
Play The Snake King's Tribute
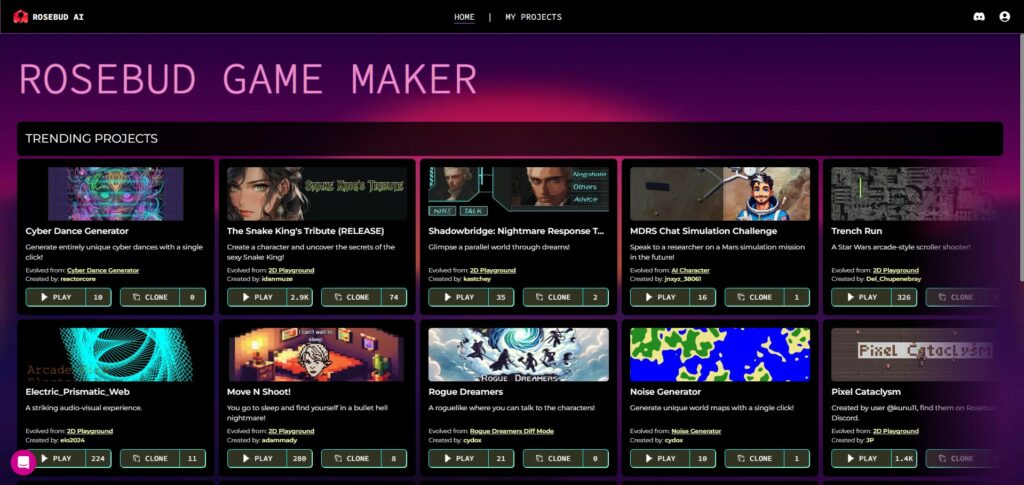click(x=257, y=297)
